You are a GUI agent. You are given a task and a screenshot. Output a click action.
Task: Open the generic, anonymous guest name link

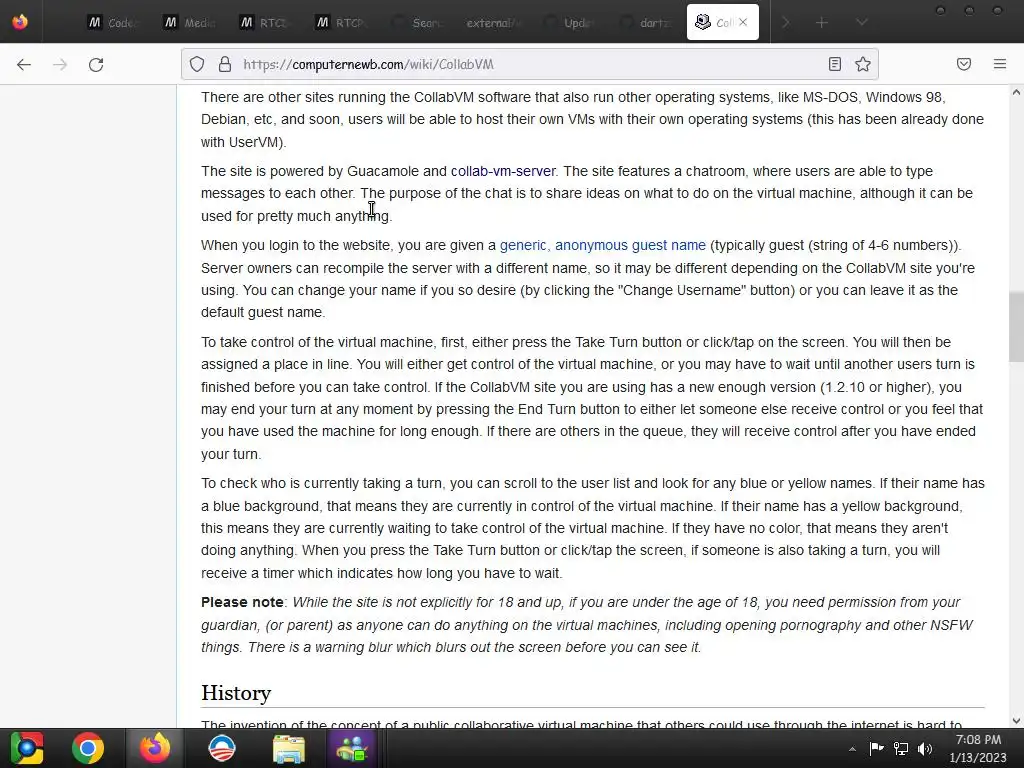[x=603, y=246]
